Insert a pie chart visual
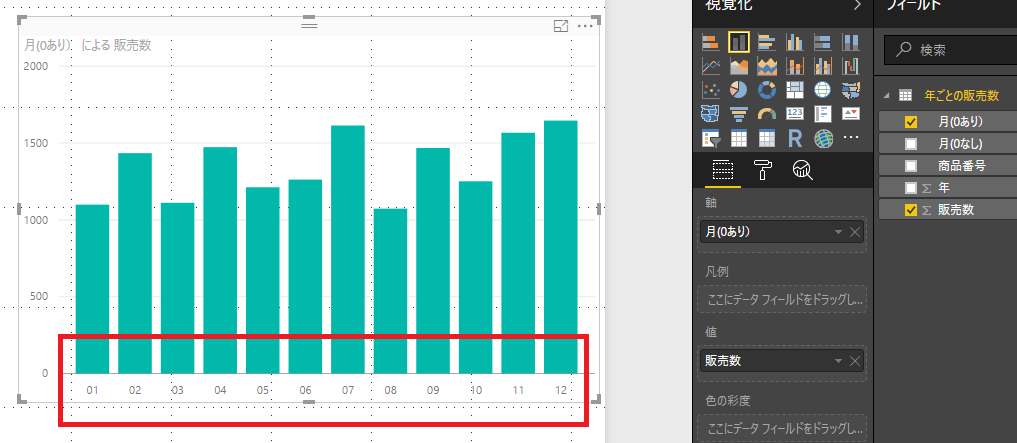The height and width of the screenshot is (443, 1017). click(739, 90)
